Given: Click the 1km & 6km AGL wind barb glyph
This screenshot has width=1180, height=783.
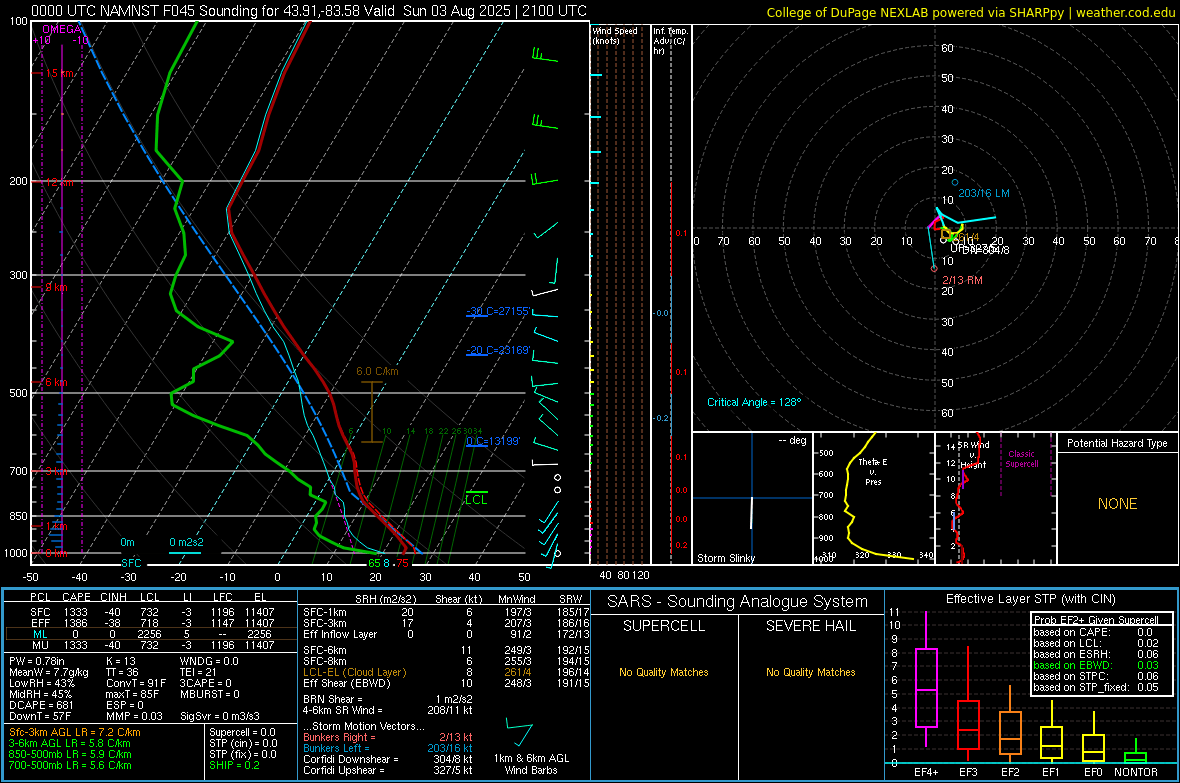Looking at the screenshot, I should pos(519,733).
